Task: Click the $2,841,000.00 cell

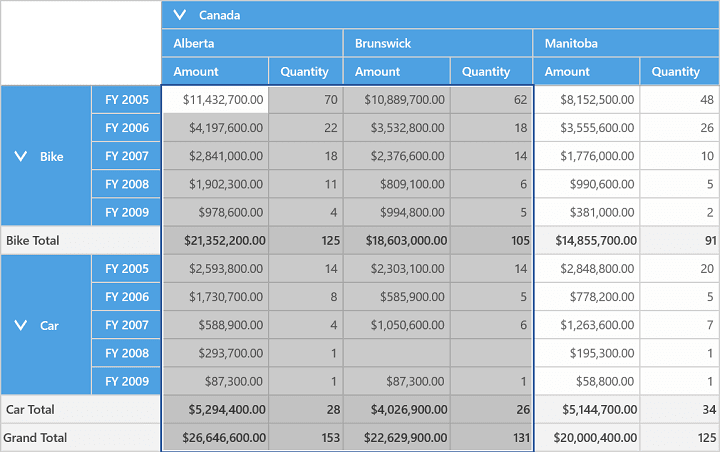Action: 215,156
